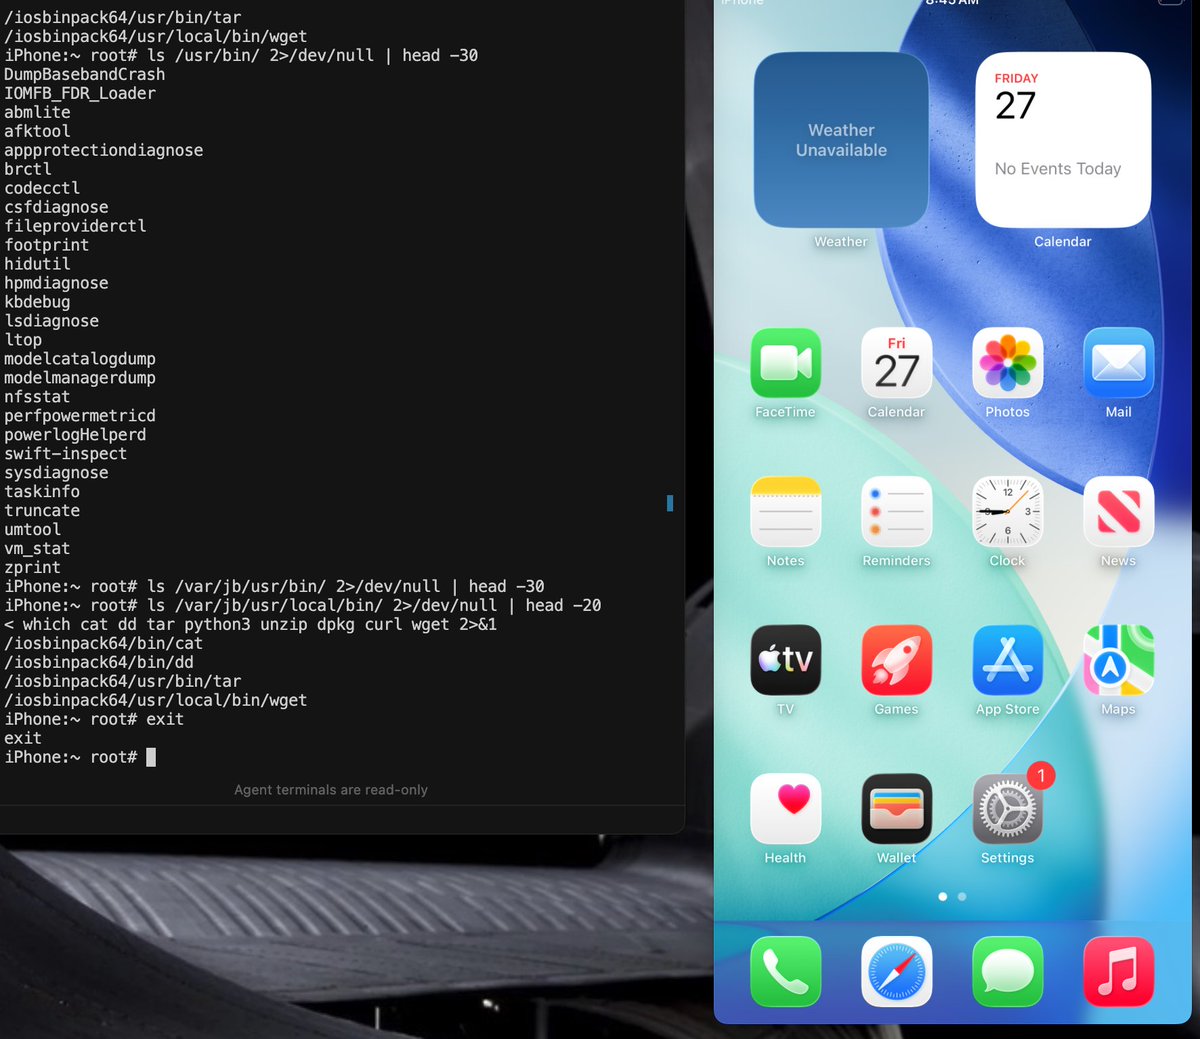Click 'modelcatalogdump' in terminal output
The image size is (1200, 1039).
(x=80, y=359)
